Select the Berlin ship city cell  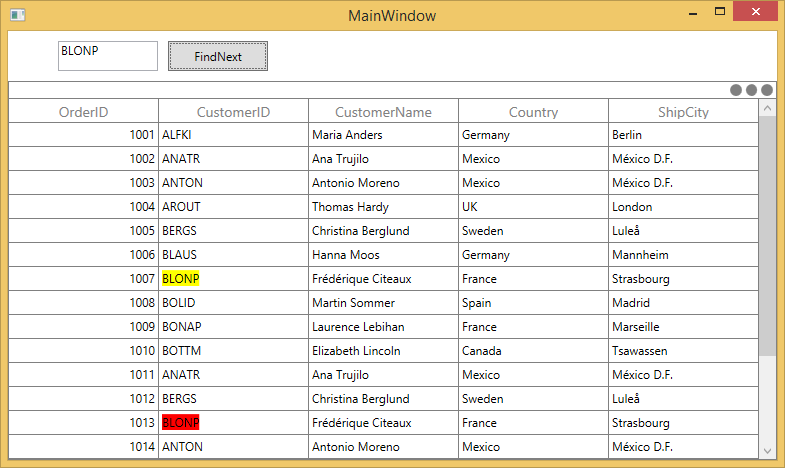(683, 135)
